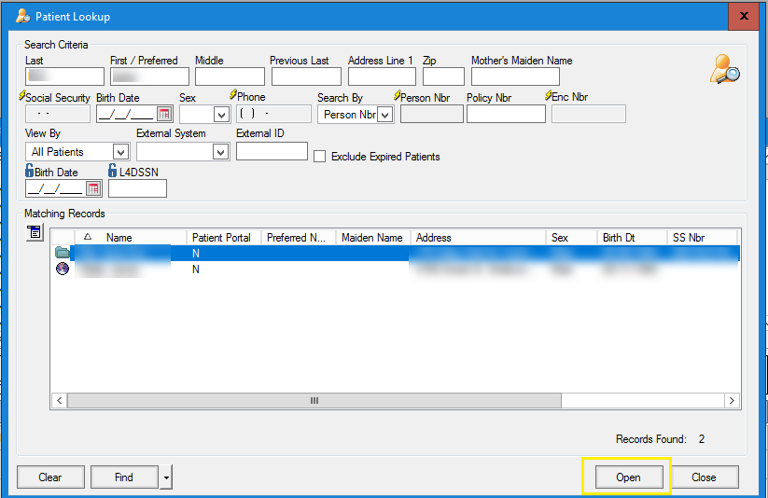
Task: Click the lightning icon next to Social Security
Action: (22, 95)
